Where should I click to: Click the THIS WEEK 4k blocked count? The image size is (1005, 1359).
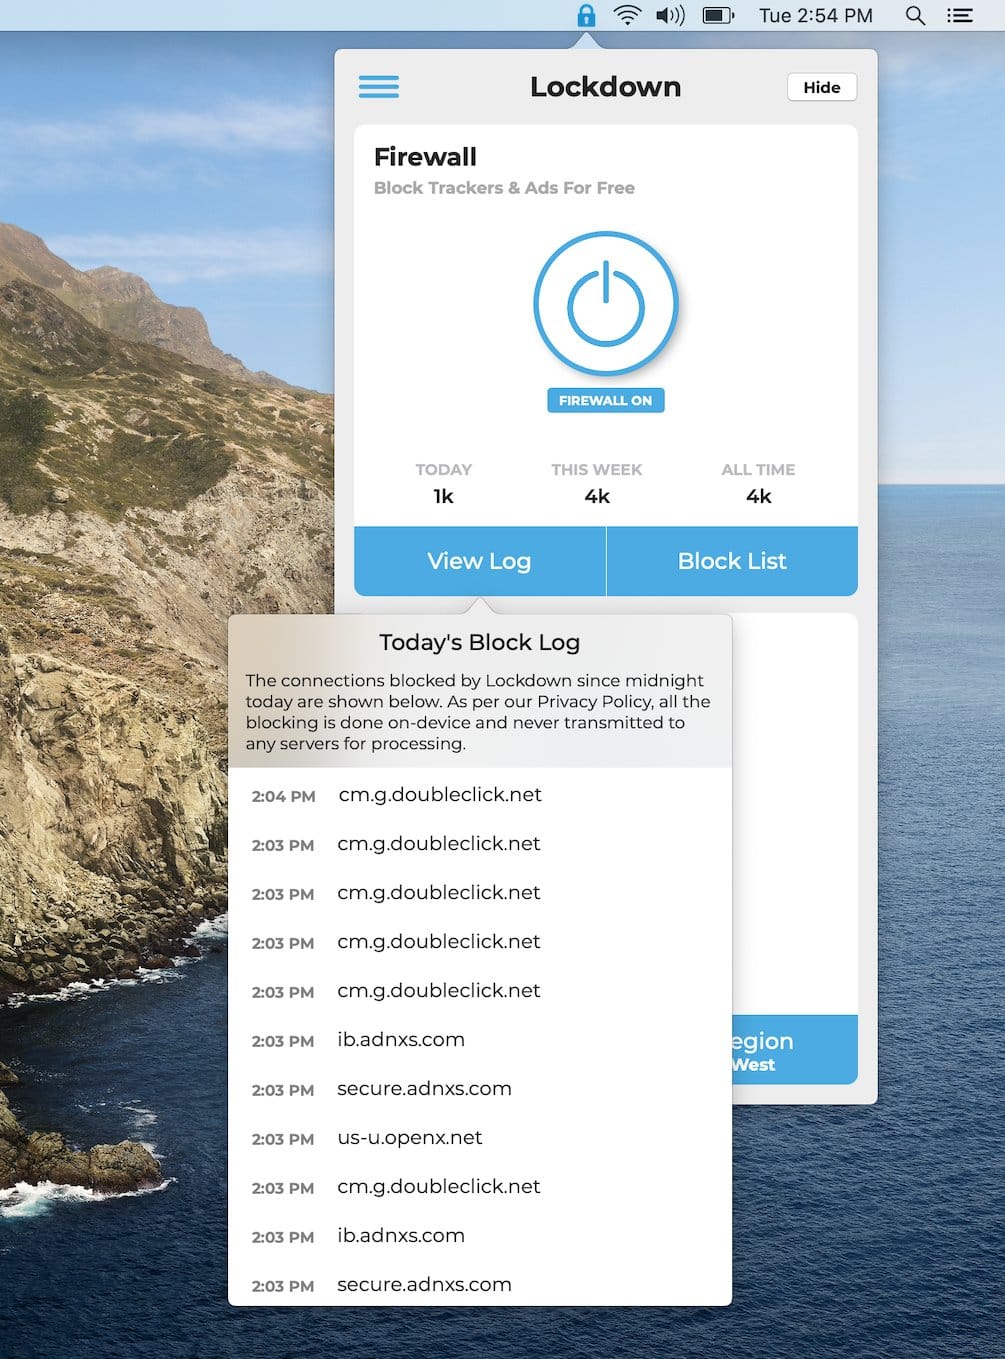(x=597, y=484)
